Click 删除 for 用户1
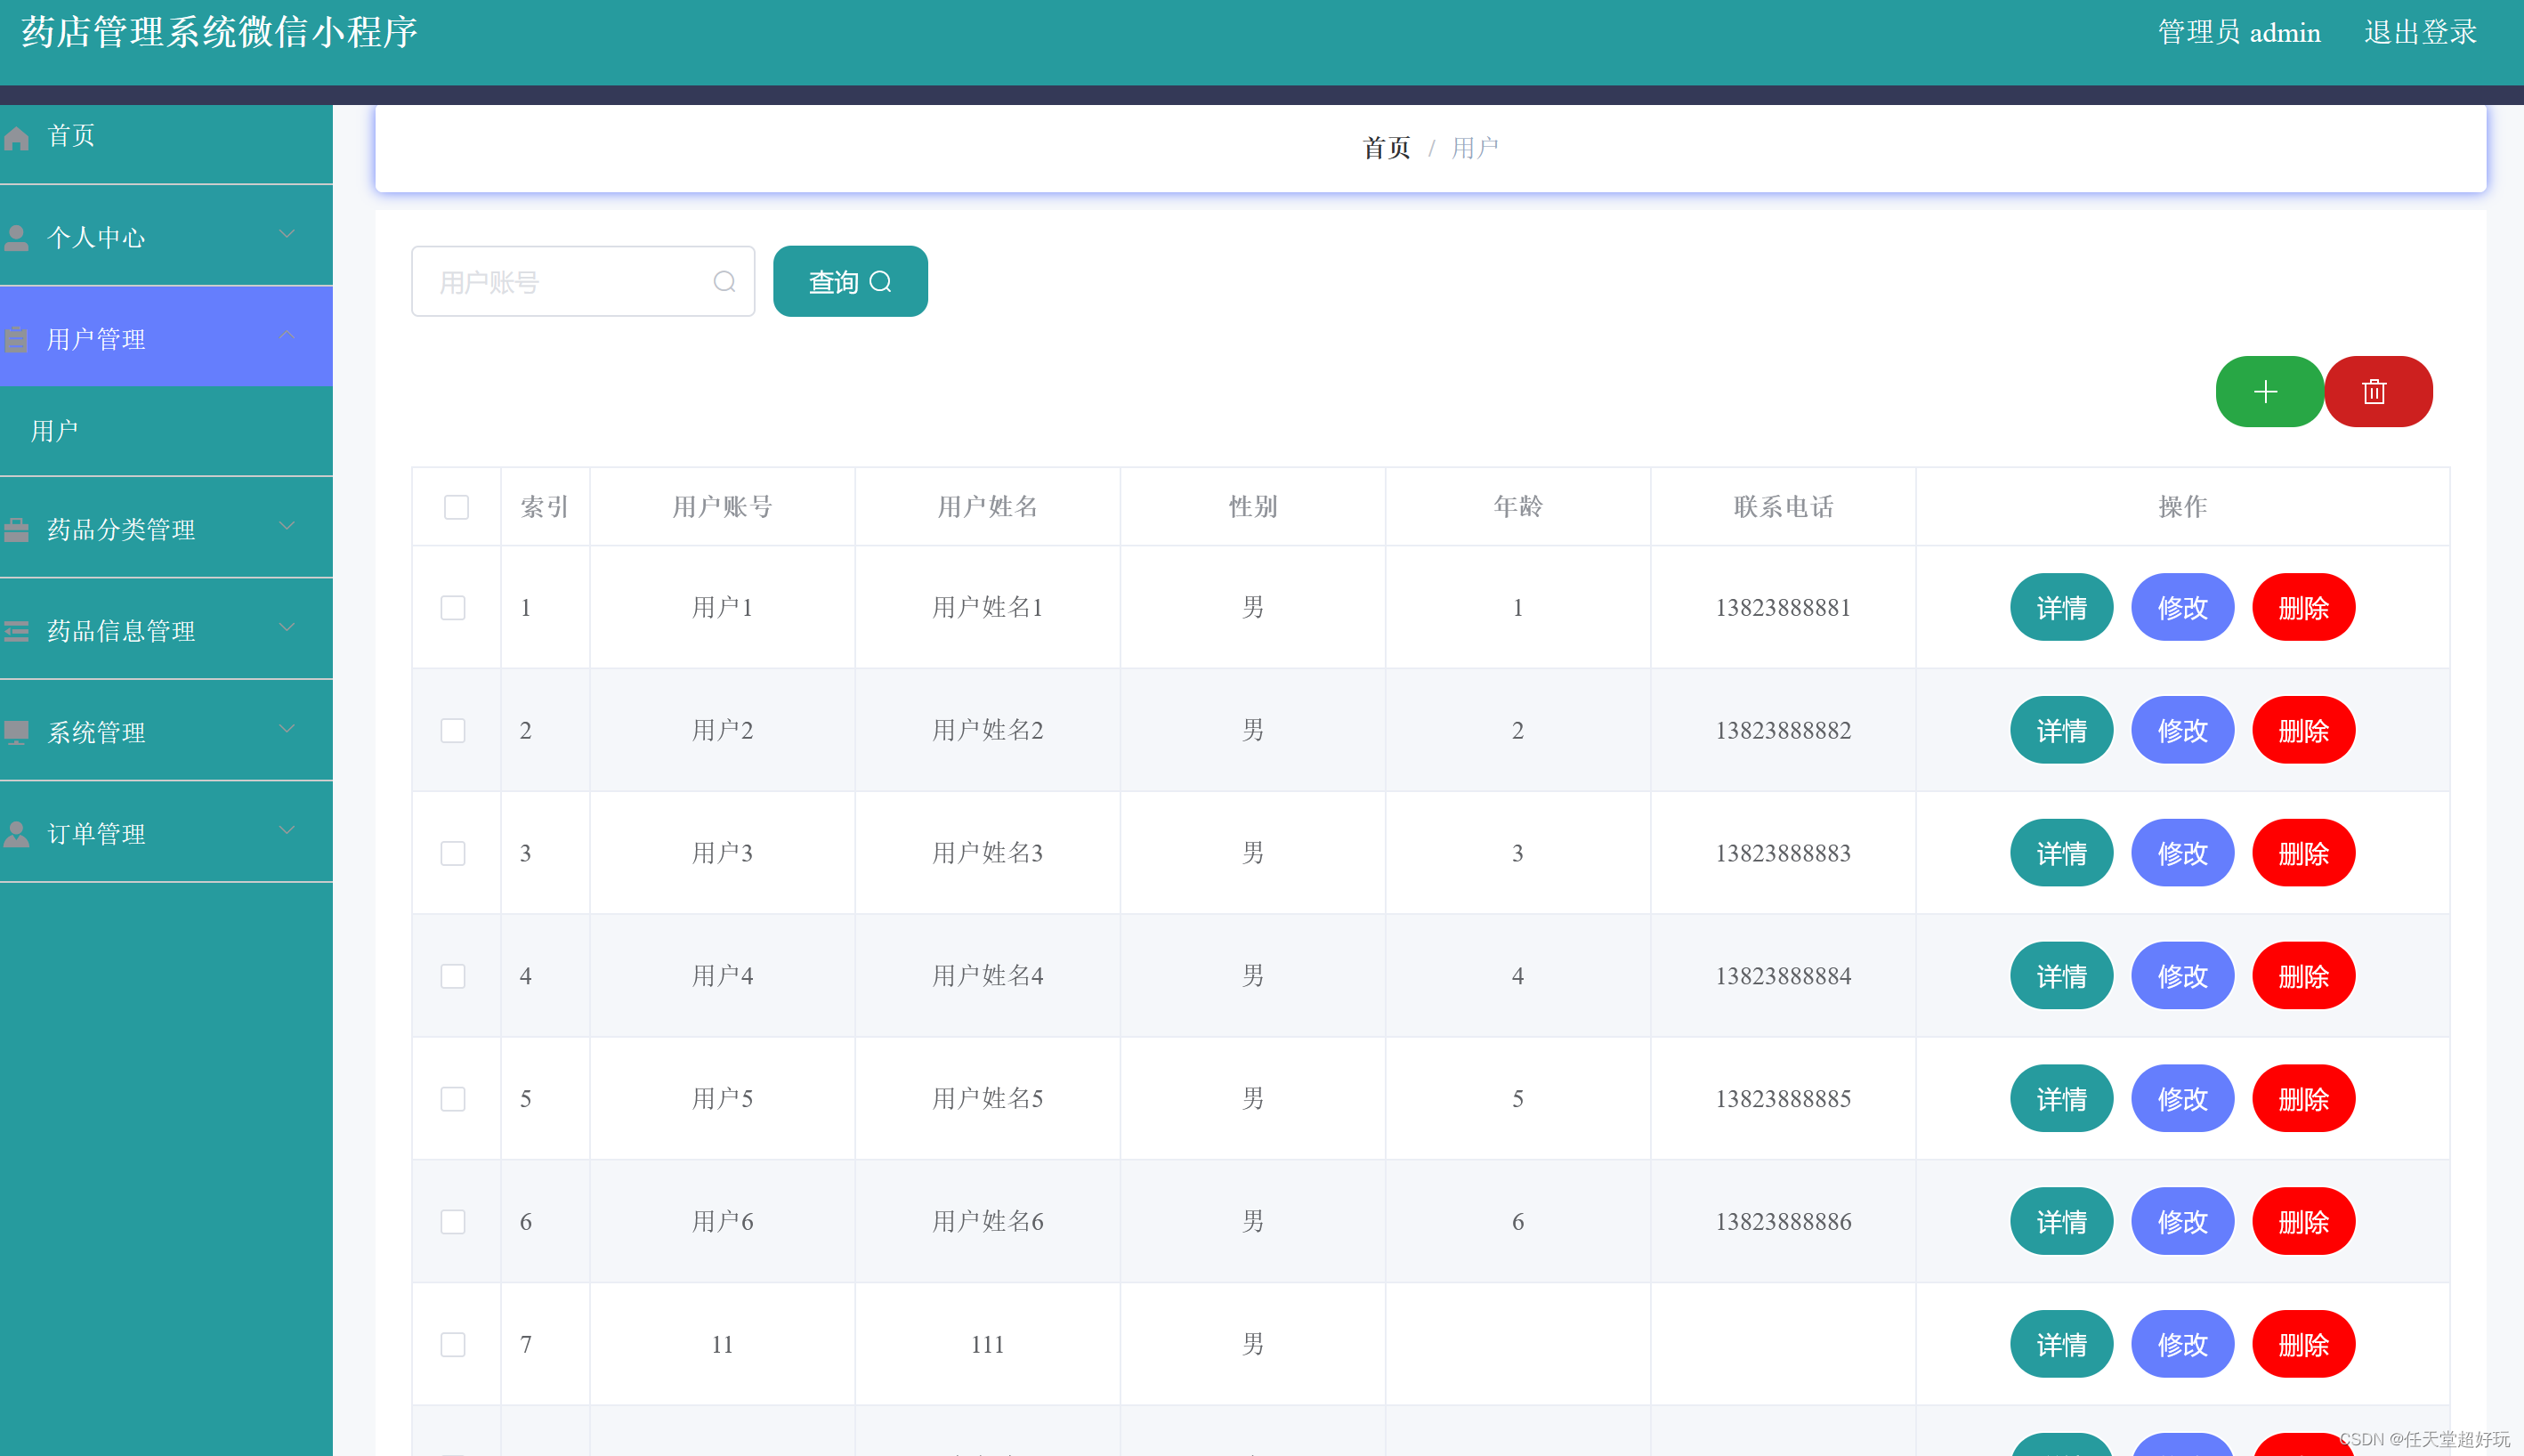The width and height of the screenshot is (2524, 1456). pos(2303,607)
